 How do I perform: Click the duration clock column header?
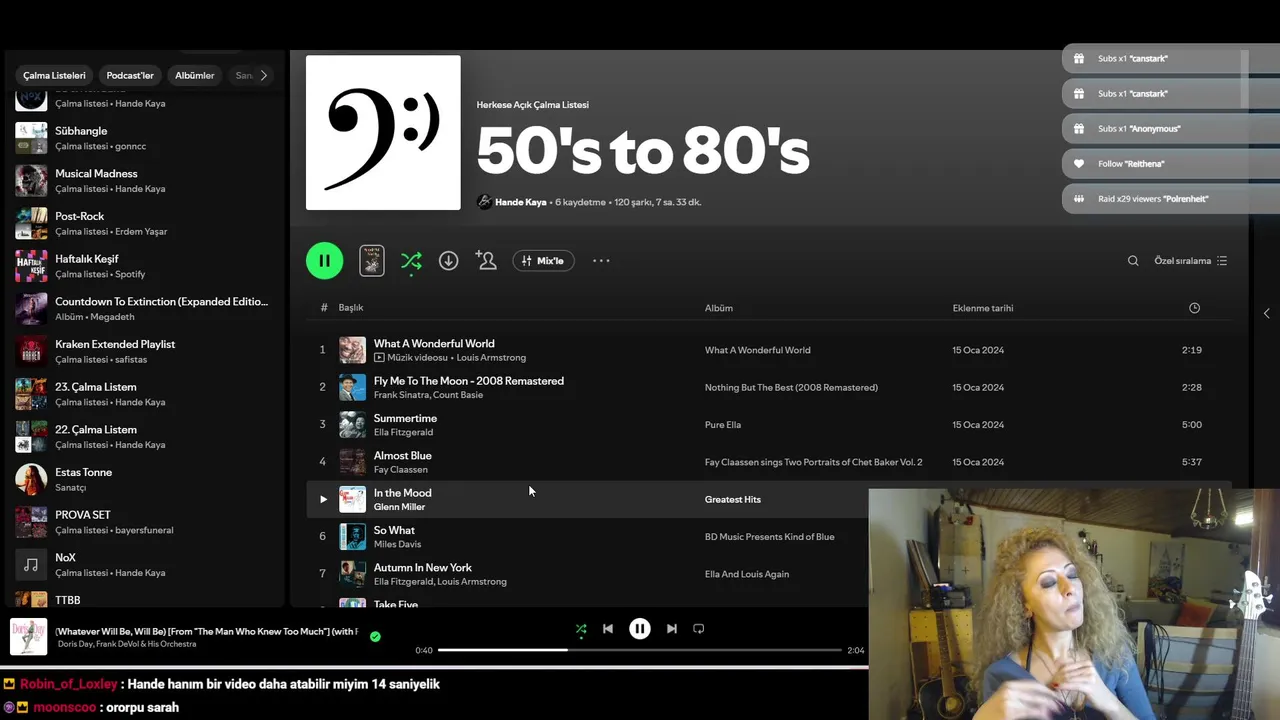(1194, 308)
